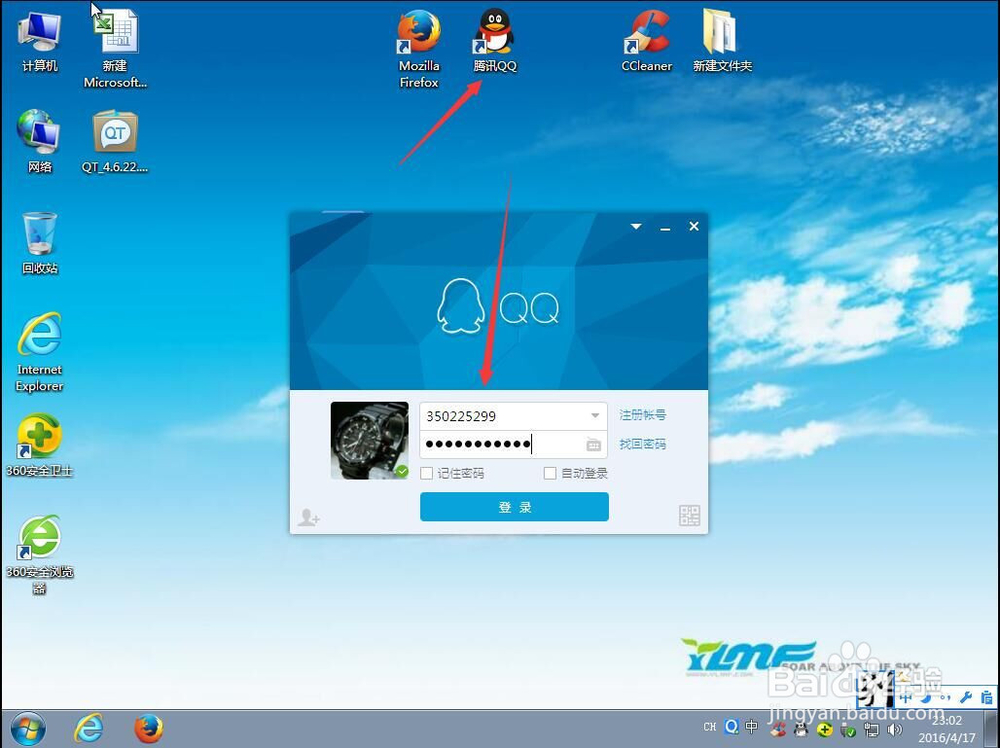Open the volume speaker tray icon
The width and height of the screenshot is (1000, 748).
[895, 729]
